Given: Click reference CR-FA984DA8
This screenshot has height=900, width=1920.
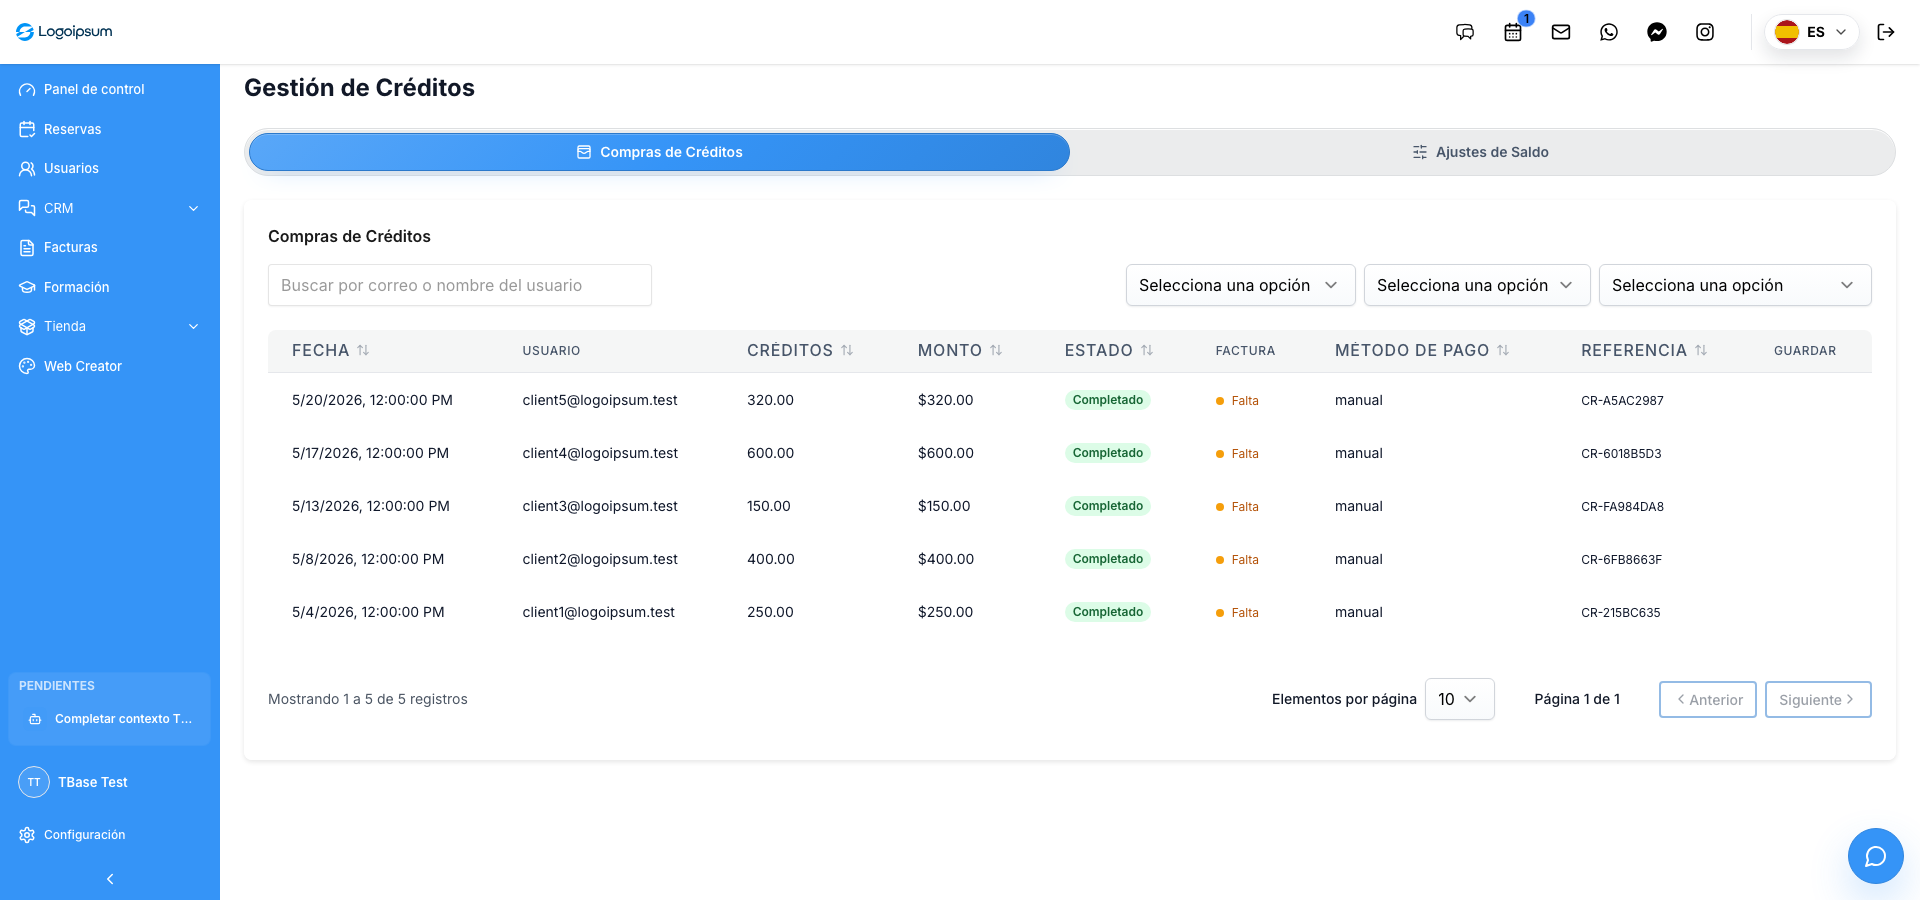Looking at the screenshot, I should click(x=1622, y=506).
